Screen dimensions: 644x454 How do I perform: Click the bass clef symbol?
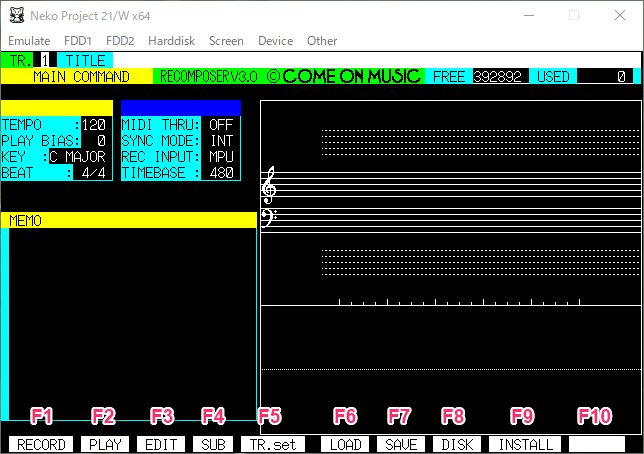tap(269, 218)
